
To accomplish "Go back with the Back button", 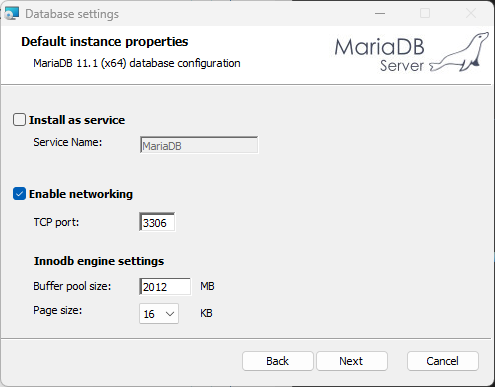I will coord(278,361).
